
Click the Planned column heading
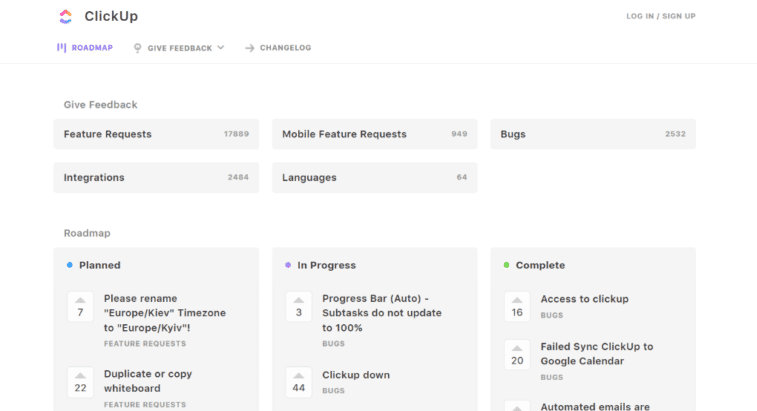click(x=99, y=265)
